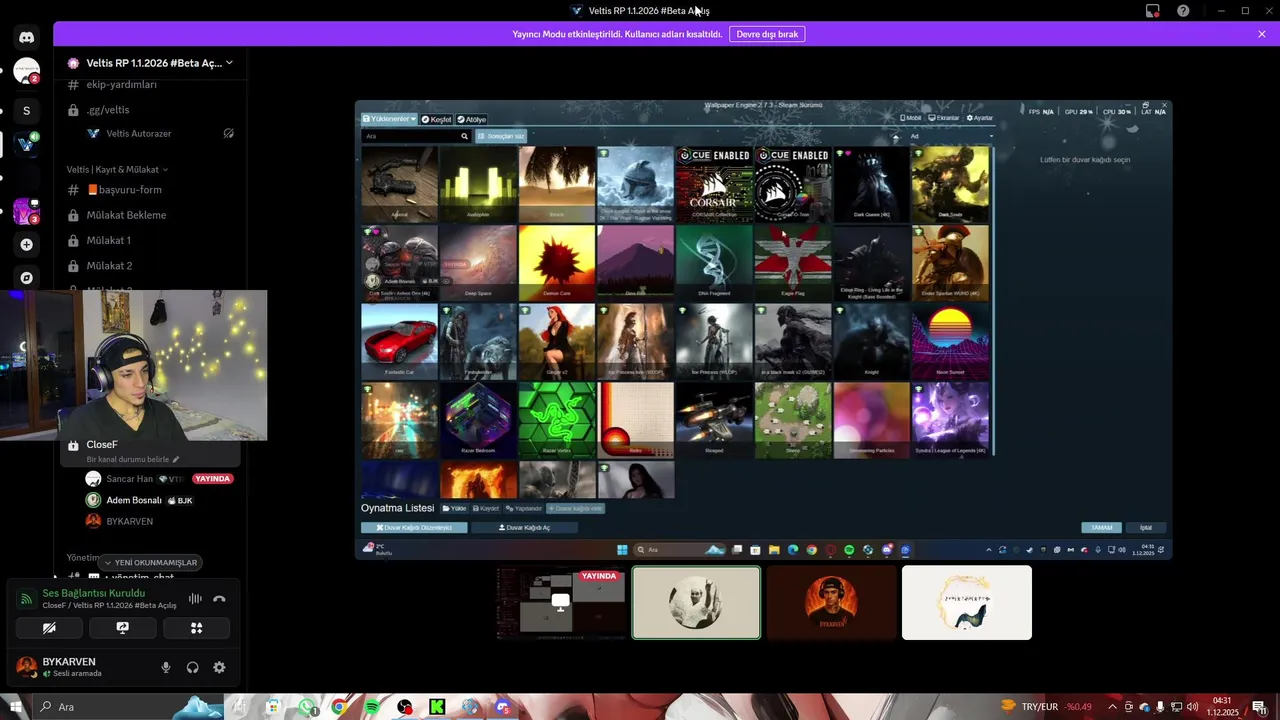Screen dimensions: 1280x720
Task: Select the Eagle Flag wallpaper thumbnail
Action: coord(793,263)
